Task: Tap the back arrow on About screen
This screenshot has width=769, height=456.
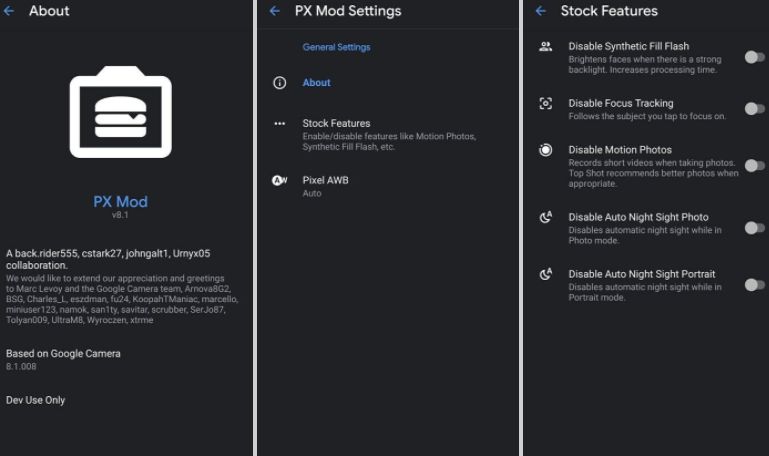Action: tap(10, 11)
